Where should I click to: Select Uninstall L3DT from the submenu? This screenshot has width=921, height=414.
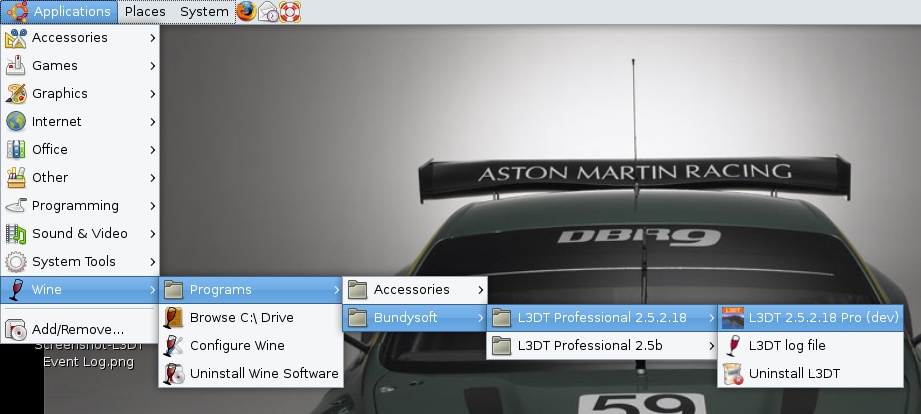793,374
